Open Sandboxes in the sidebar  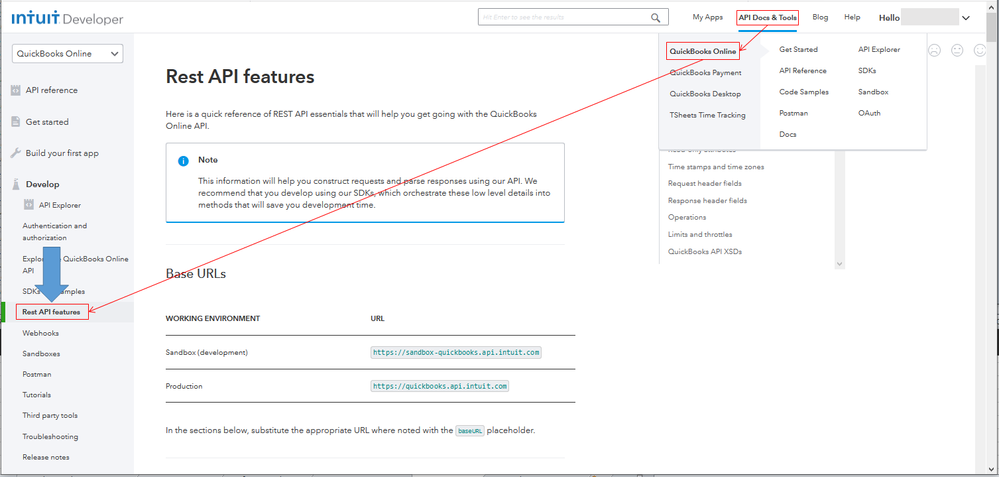[x=41, y=353]
